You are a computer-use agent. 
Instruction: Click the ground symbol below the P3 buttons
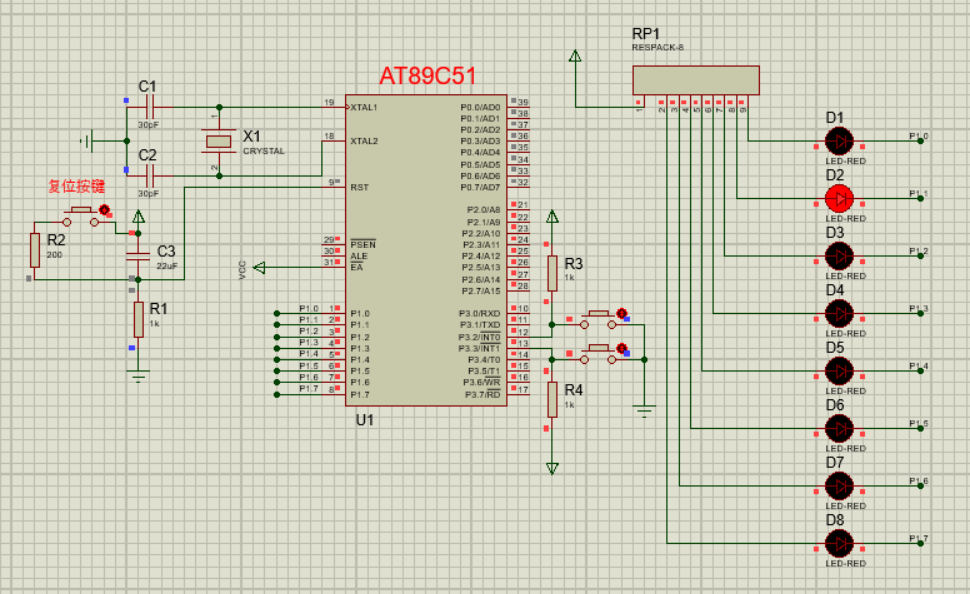click(645, 411)
